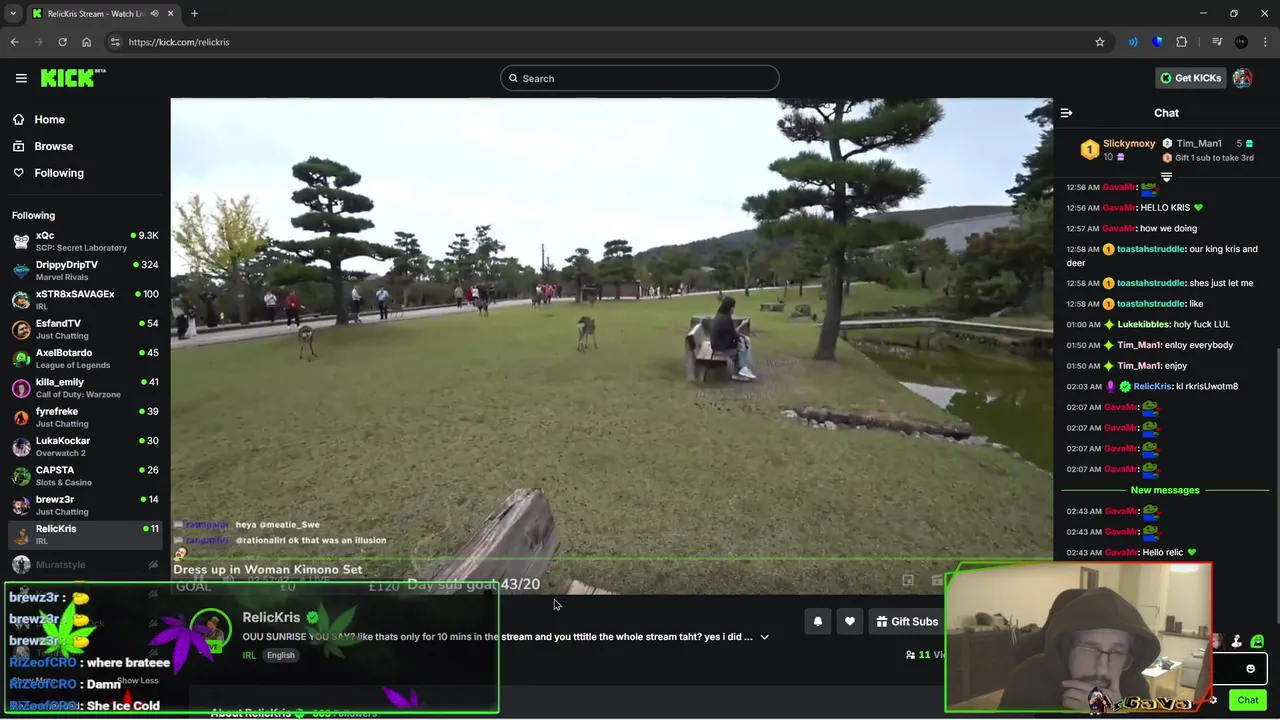The width and height of the screenshot is (1280, 720).
Task: Open the Chrome three-dot menu
Action: pos(1264,42)
